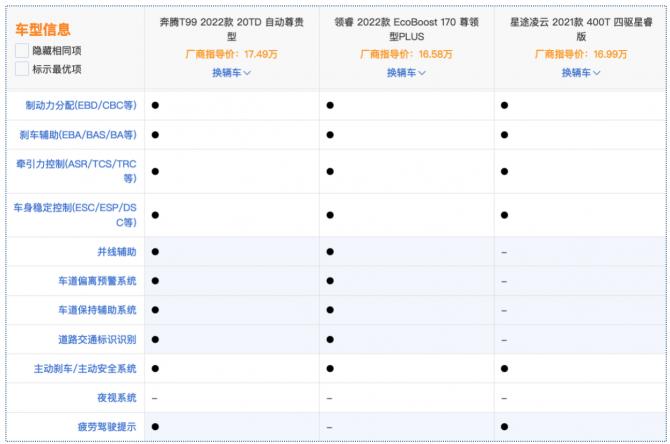The width and height of the screenshot is (670, 444).
Task: Open the 并线辅助 feature link
Action: [x=116, y=252]
